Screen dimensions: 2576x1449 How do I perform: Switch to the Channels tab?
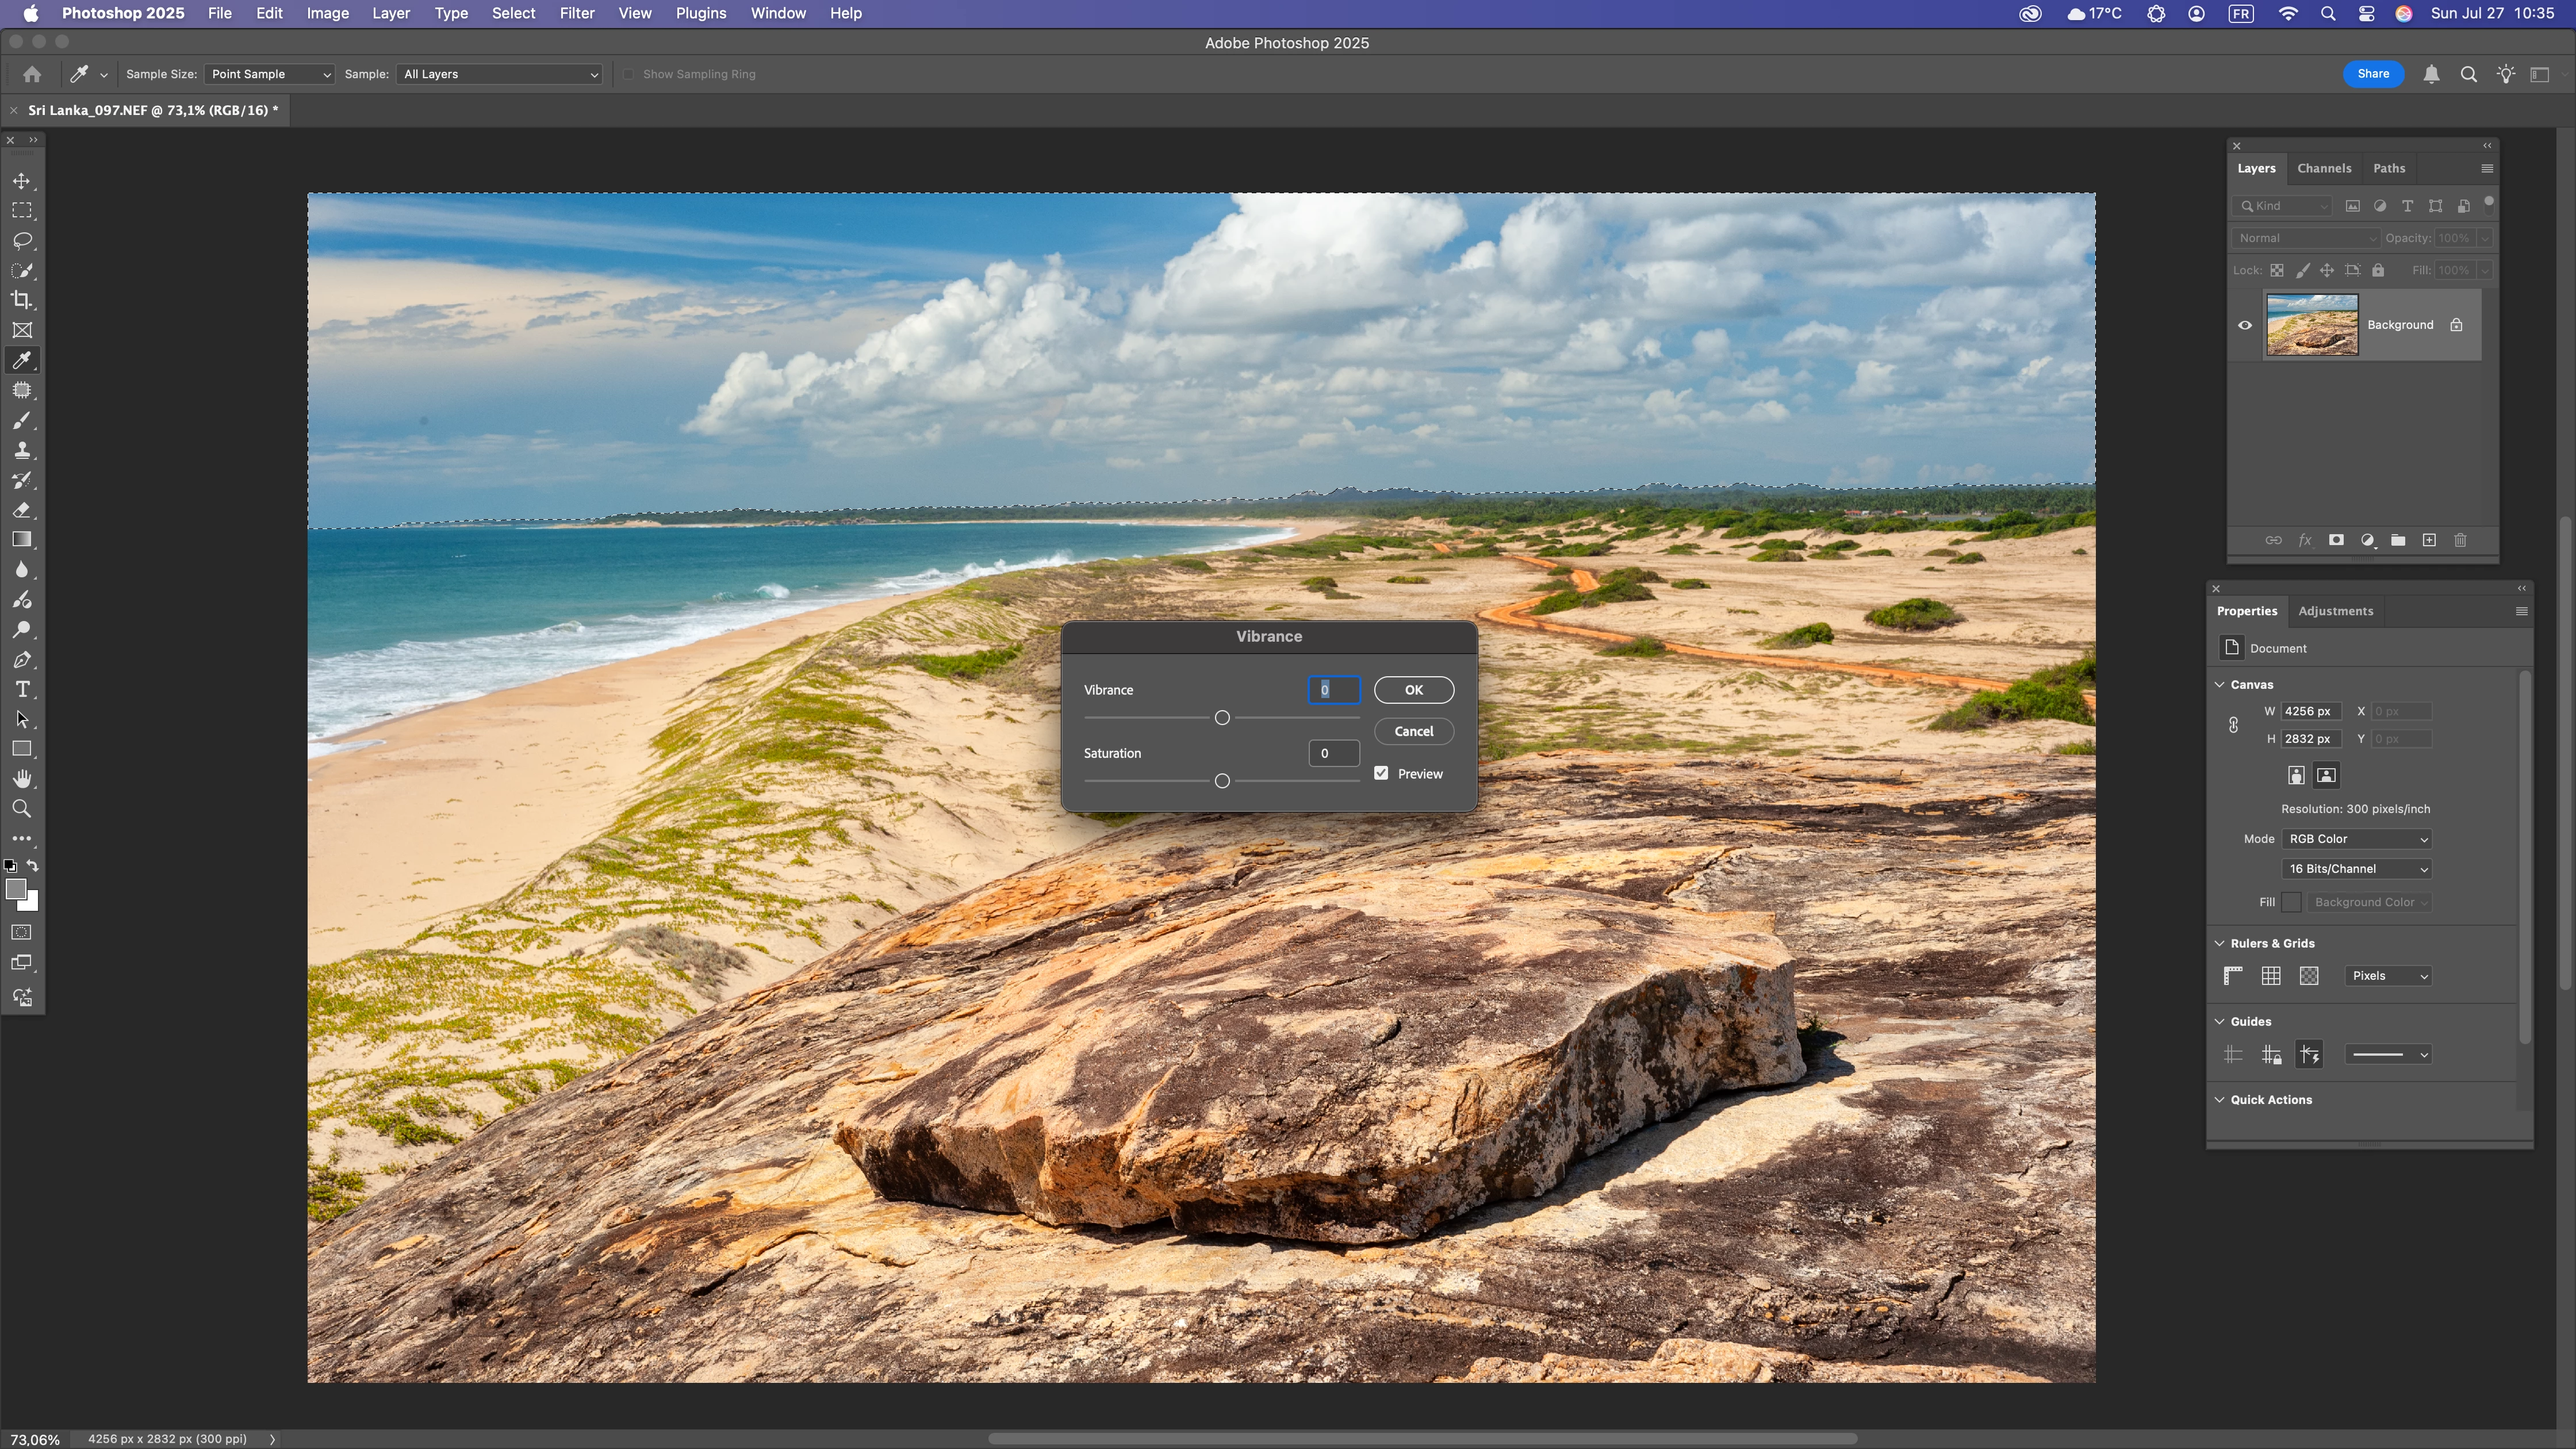[x=2324, y=168]
